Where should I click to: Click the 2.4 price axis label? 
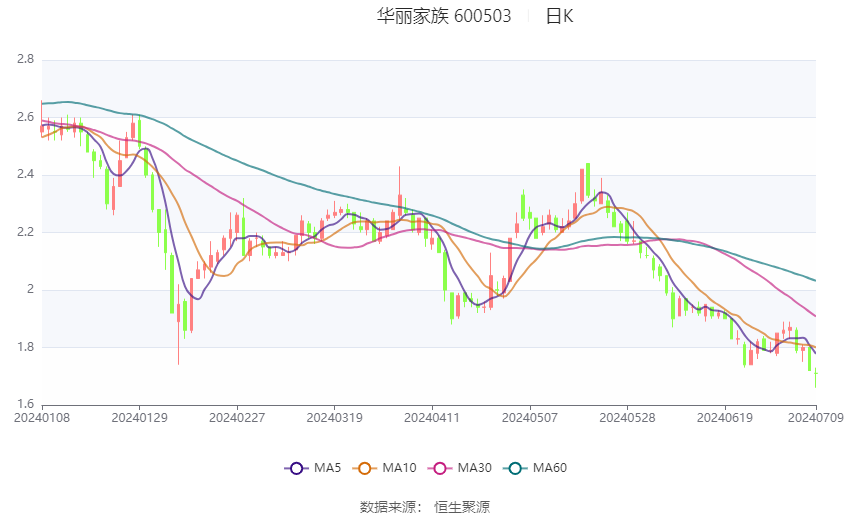[x=25, y=175]
